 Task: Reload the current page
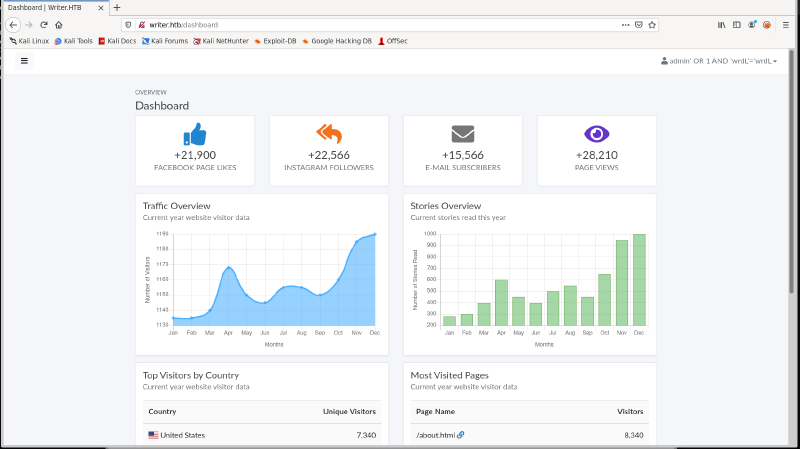pos(44,24)
